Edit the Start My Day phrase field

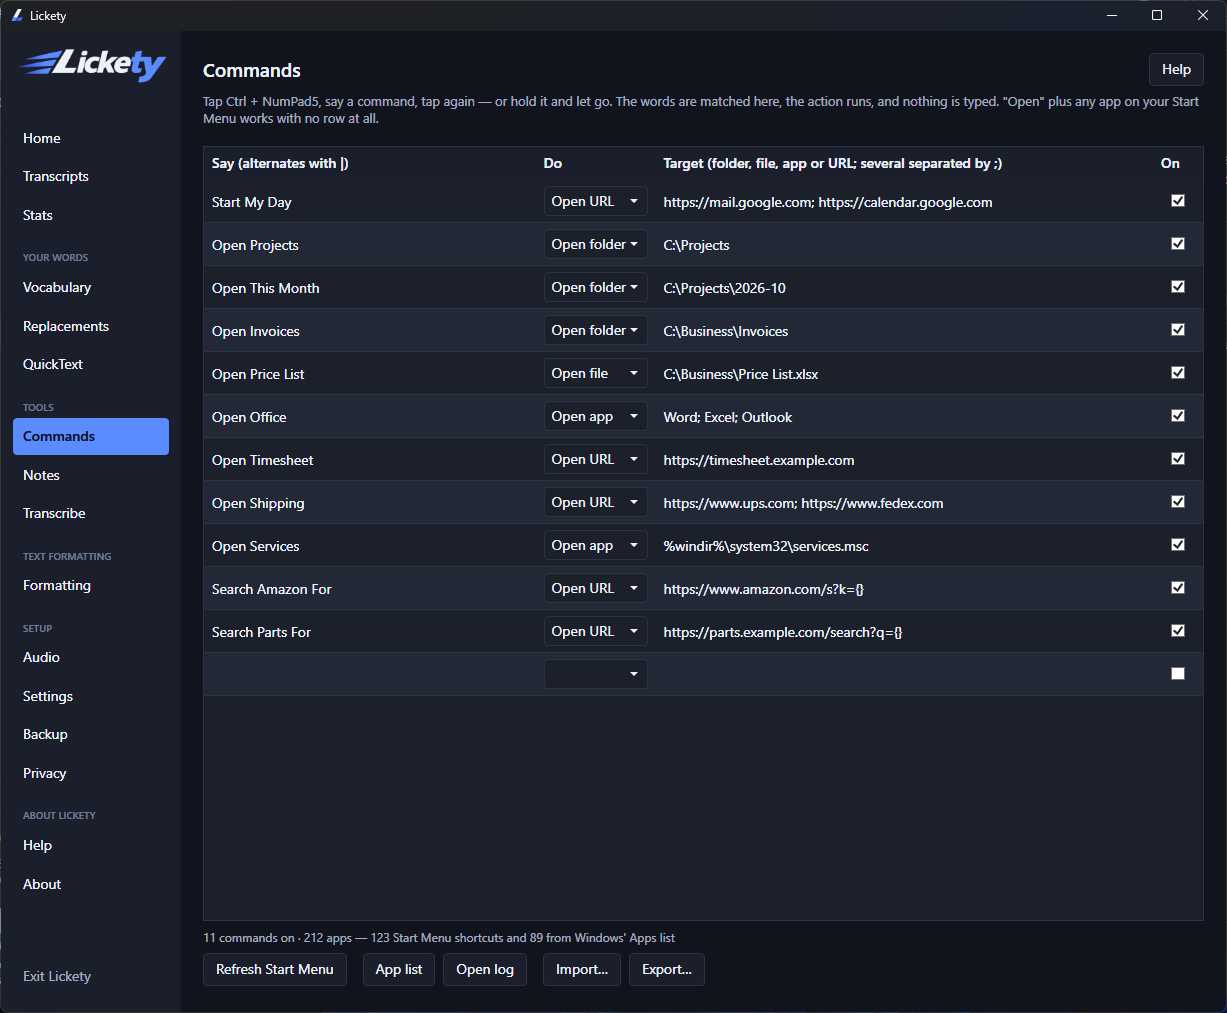tap(372, 202)
